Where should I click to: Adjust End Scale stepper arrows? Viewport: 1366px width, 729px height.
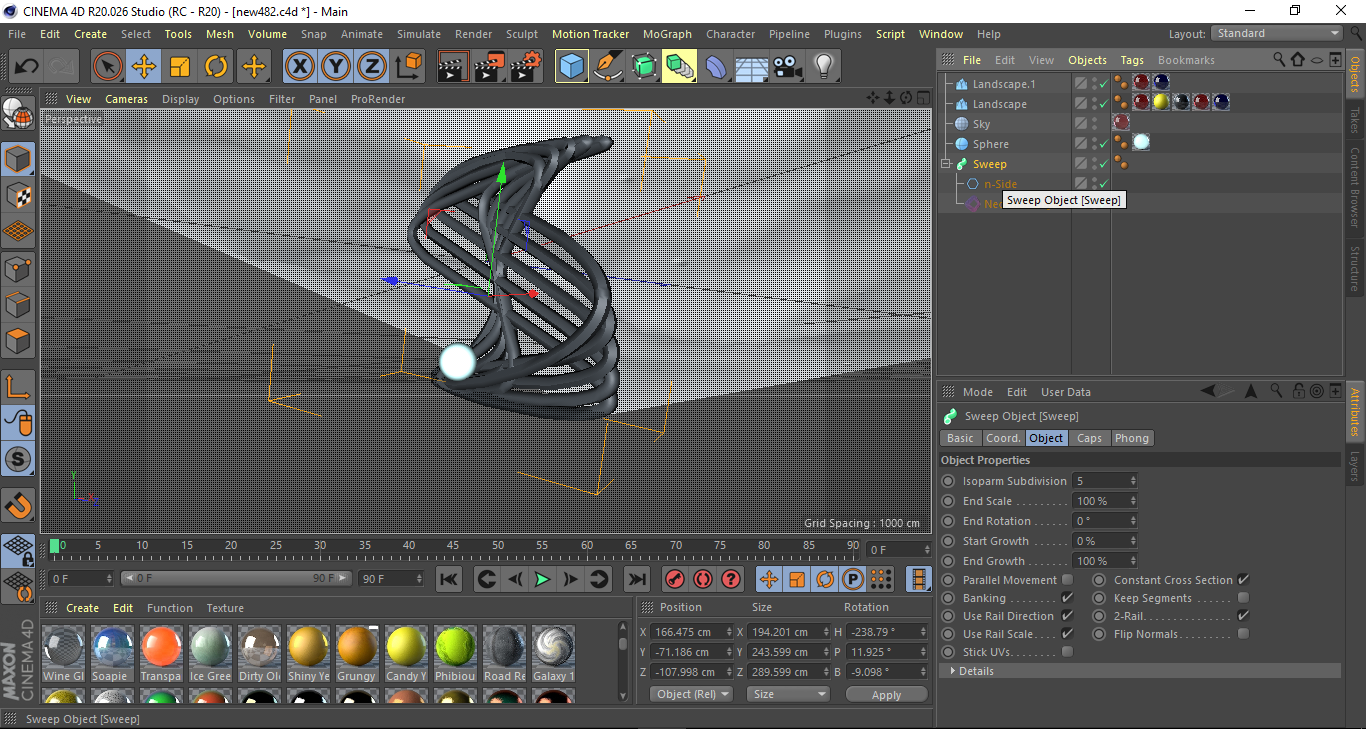1133,501
